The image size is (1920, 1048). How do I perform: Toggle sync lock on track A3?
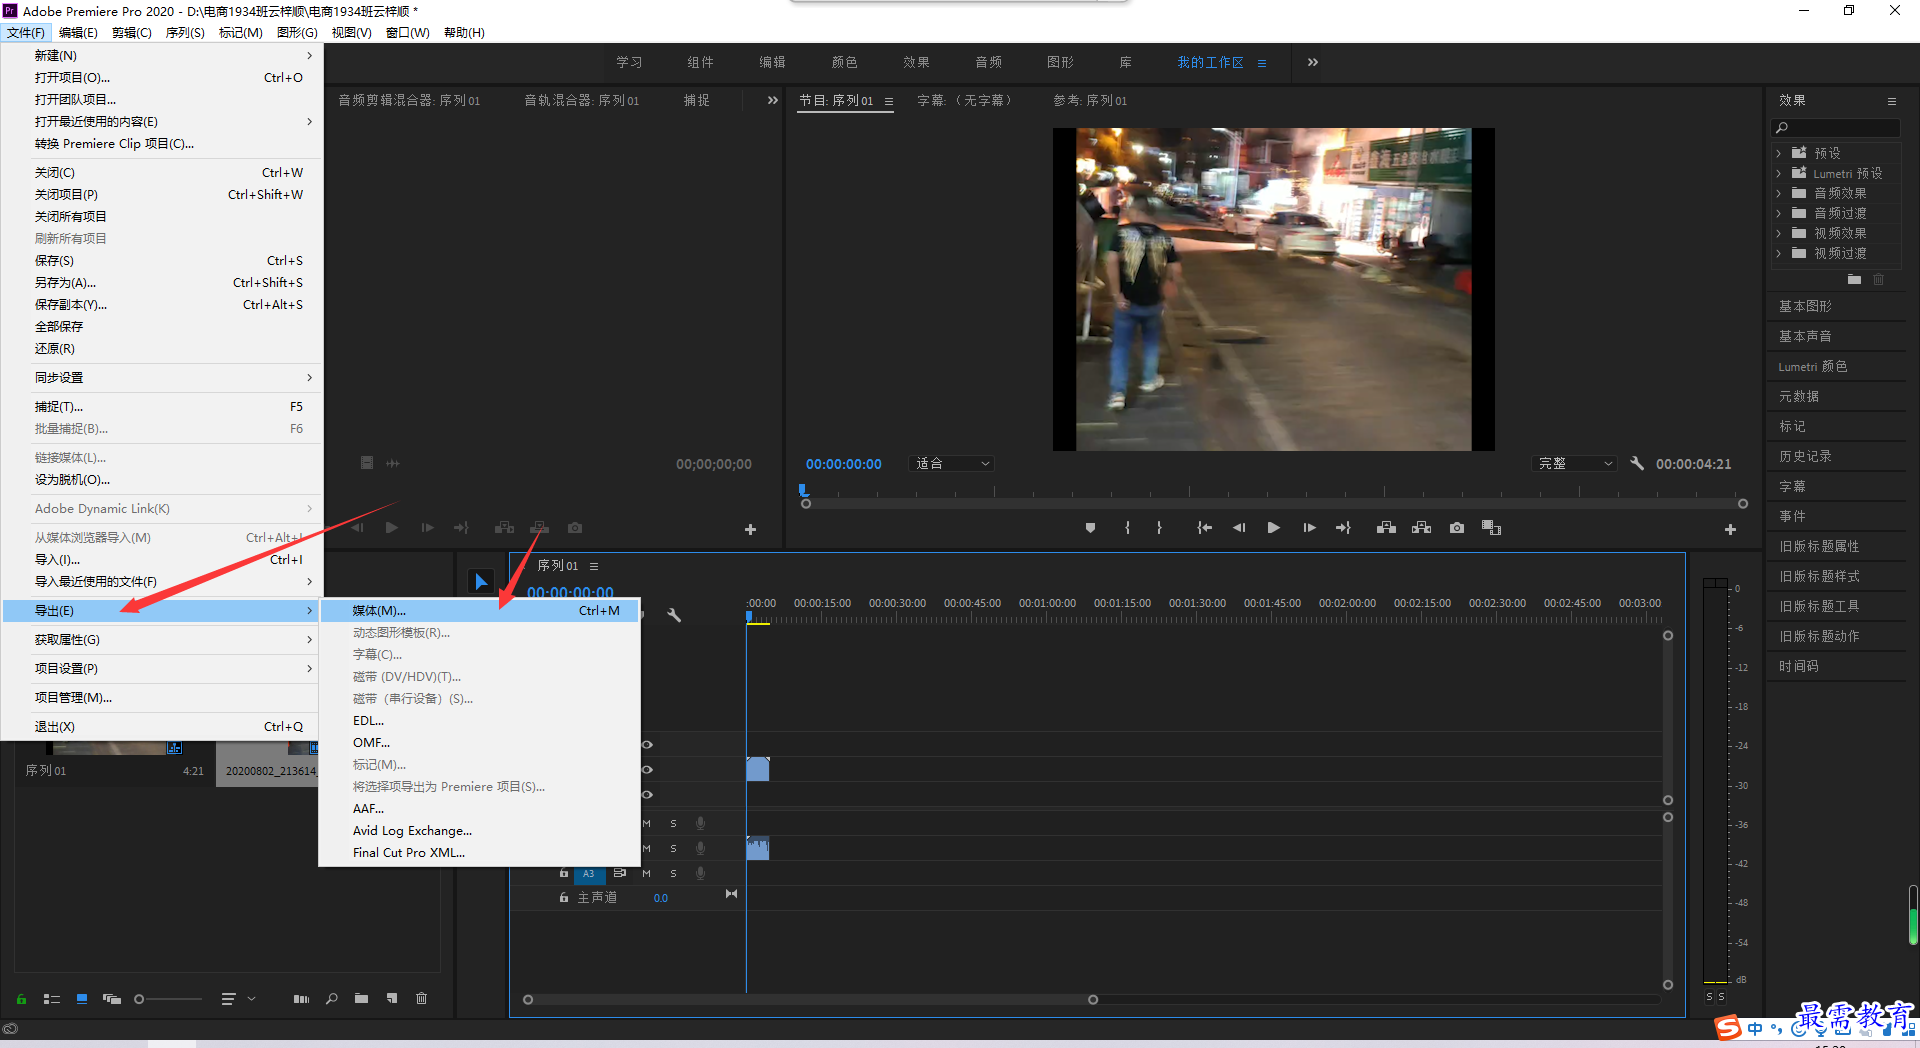[x=620, y=873]
